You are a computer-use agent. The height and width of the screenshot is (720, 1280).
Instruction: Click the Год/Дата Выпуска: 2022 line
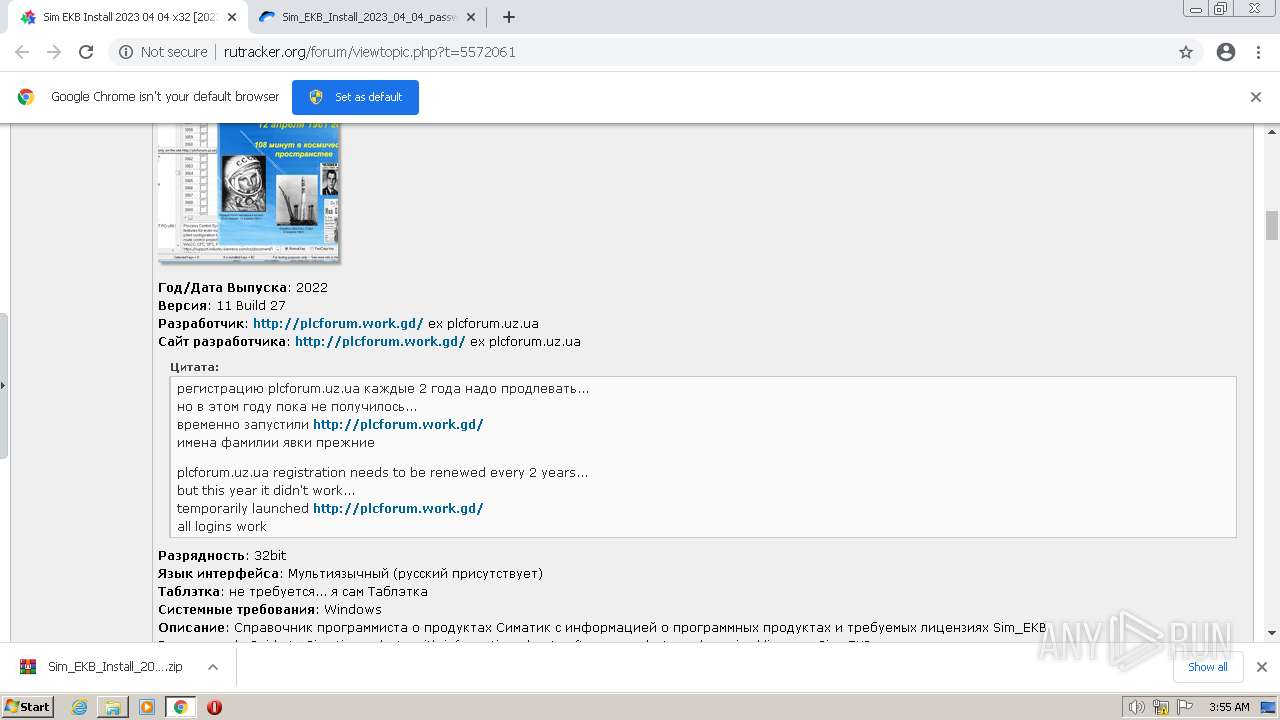tap(243, 287)
